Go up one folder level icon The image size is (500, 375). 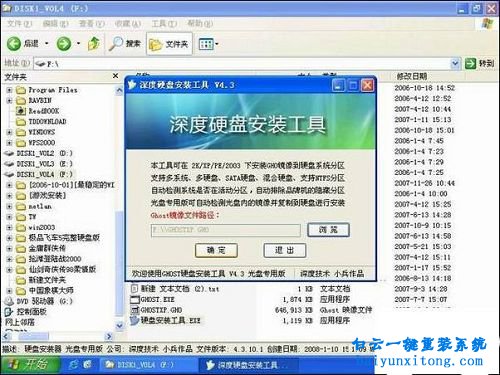[94, 44]
